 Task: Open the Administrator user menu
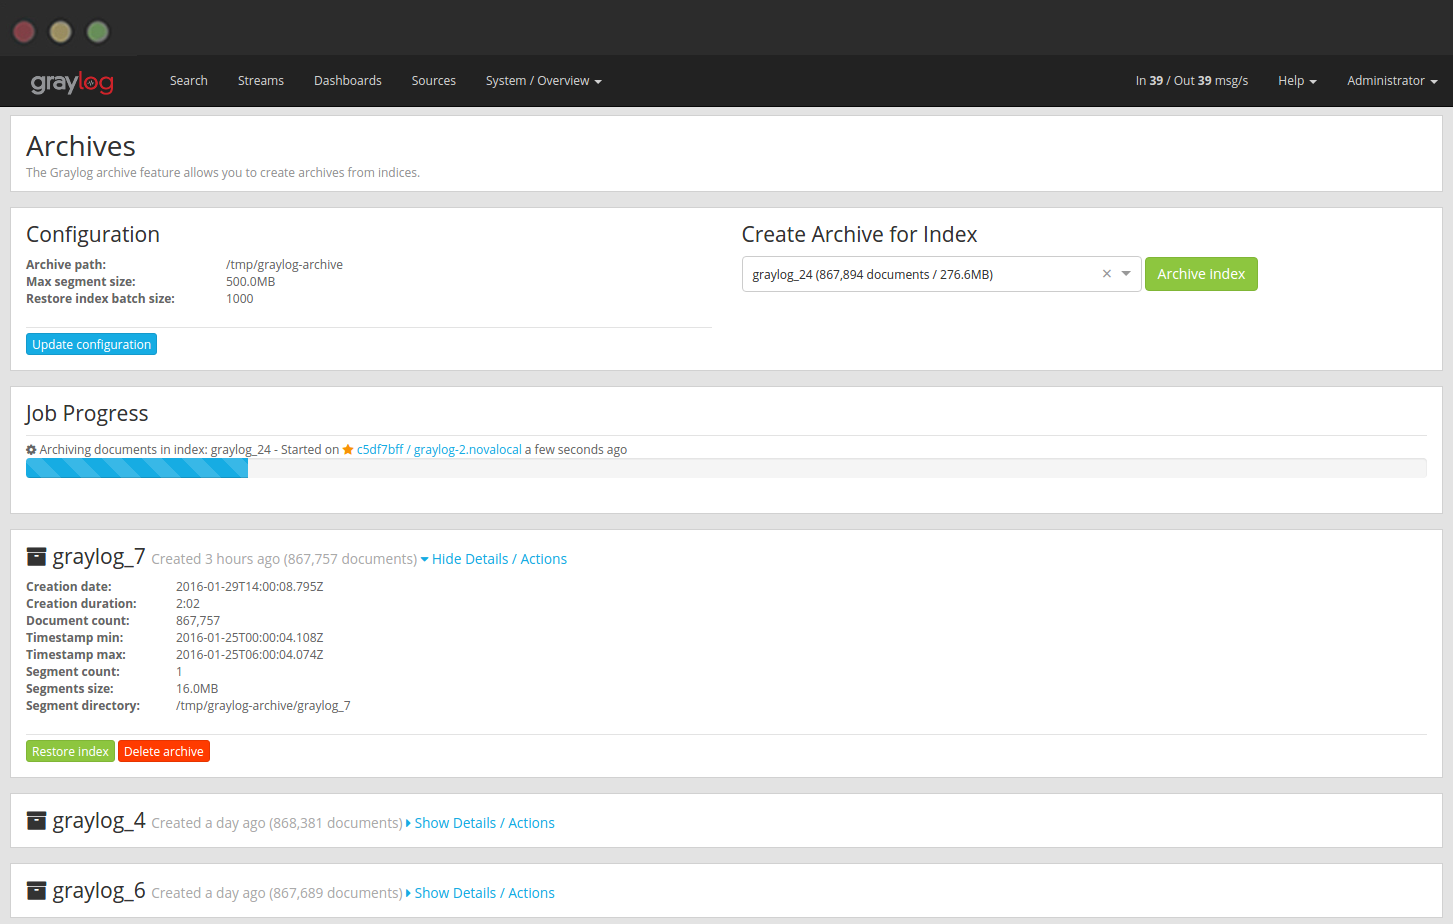point(1392,81)
